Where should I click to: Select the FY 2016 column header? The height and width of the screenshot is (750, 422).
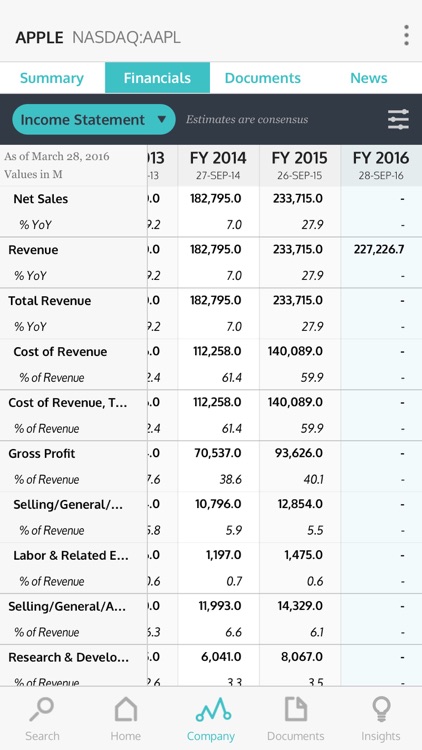pyautogui.click(x=381, y=165)
